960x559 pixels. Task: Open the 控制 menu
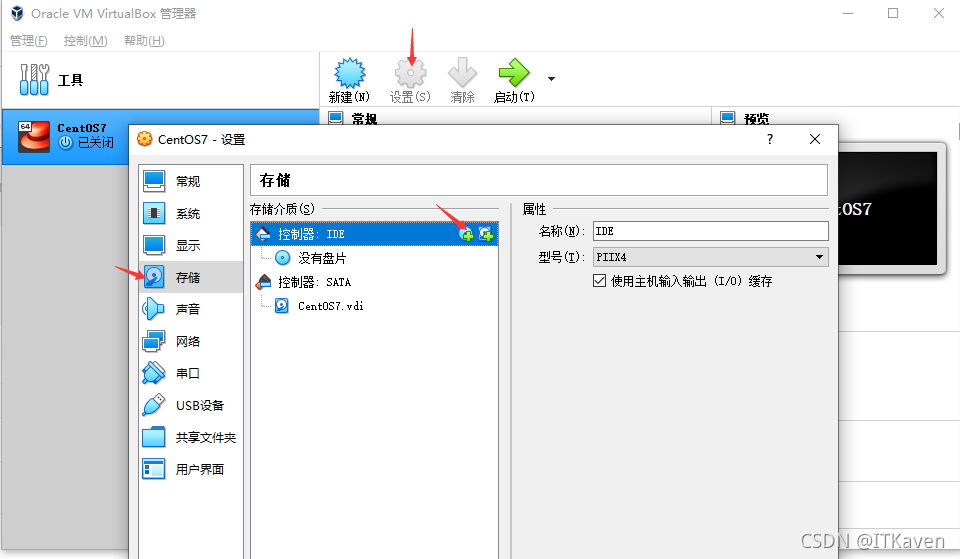86,41
